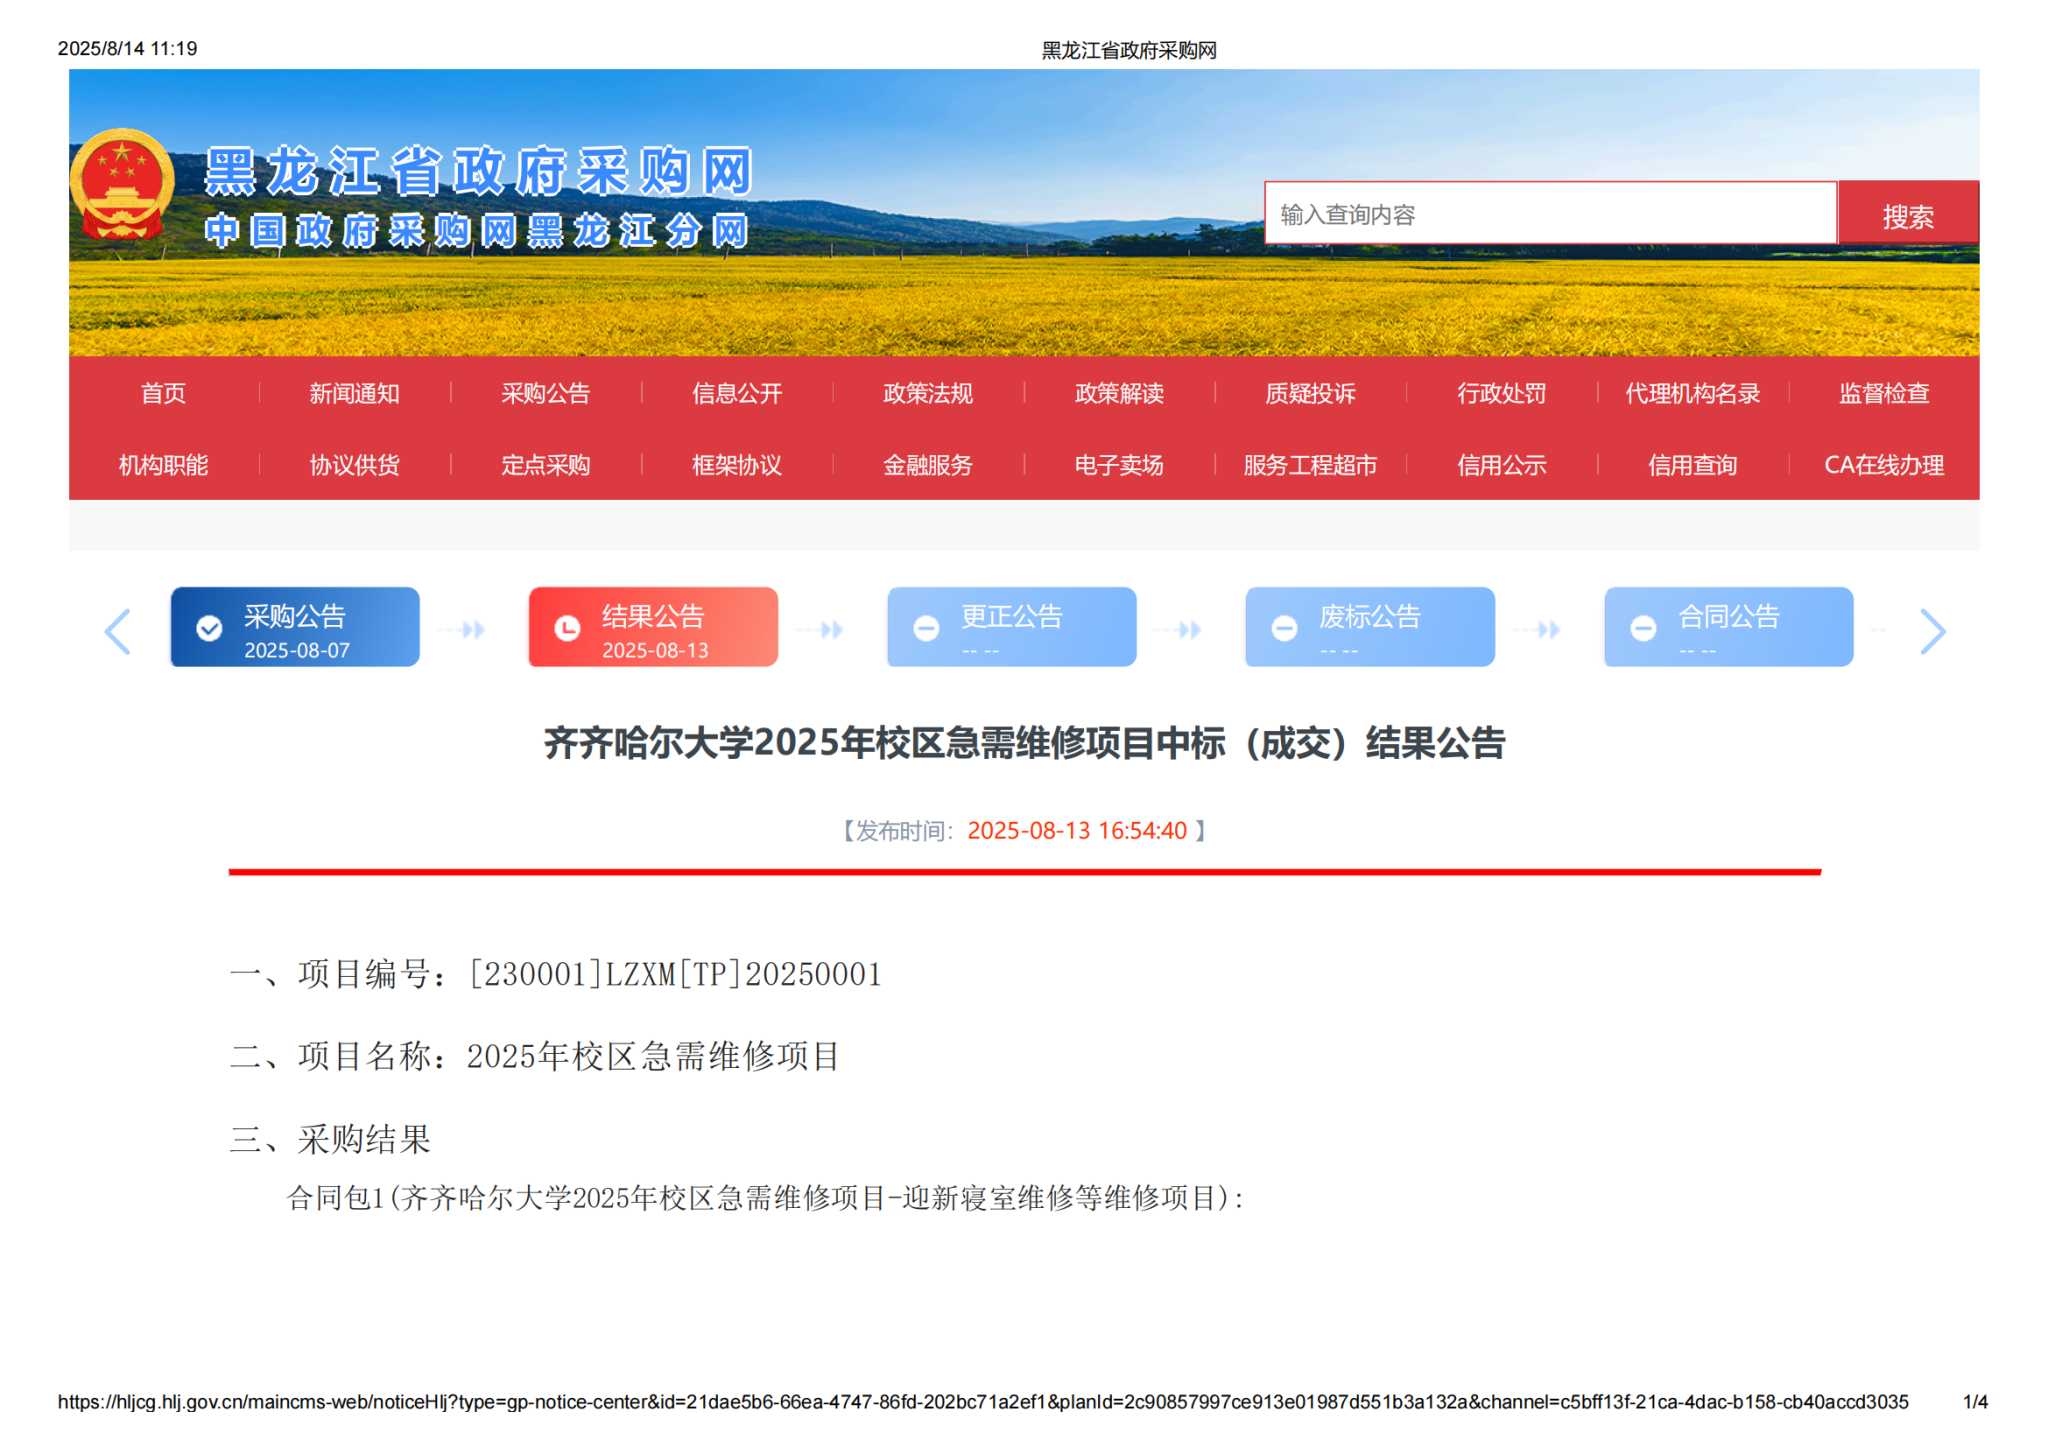Click the left arrow of timeline
This screenshot has width=2048, height=1447.
coord(118,631)
